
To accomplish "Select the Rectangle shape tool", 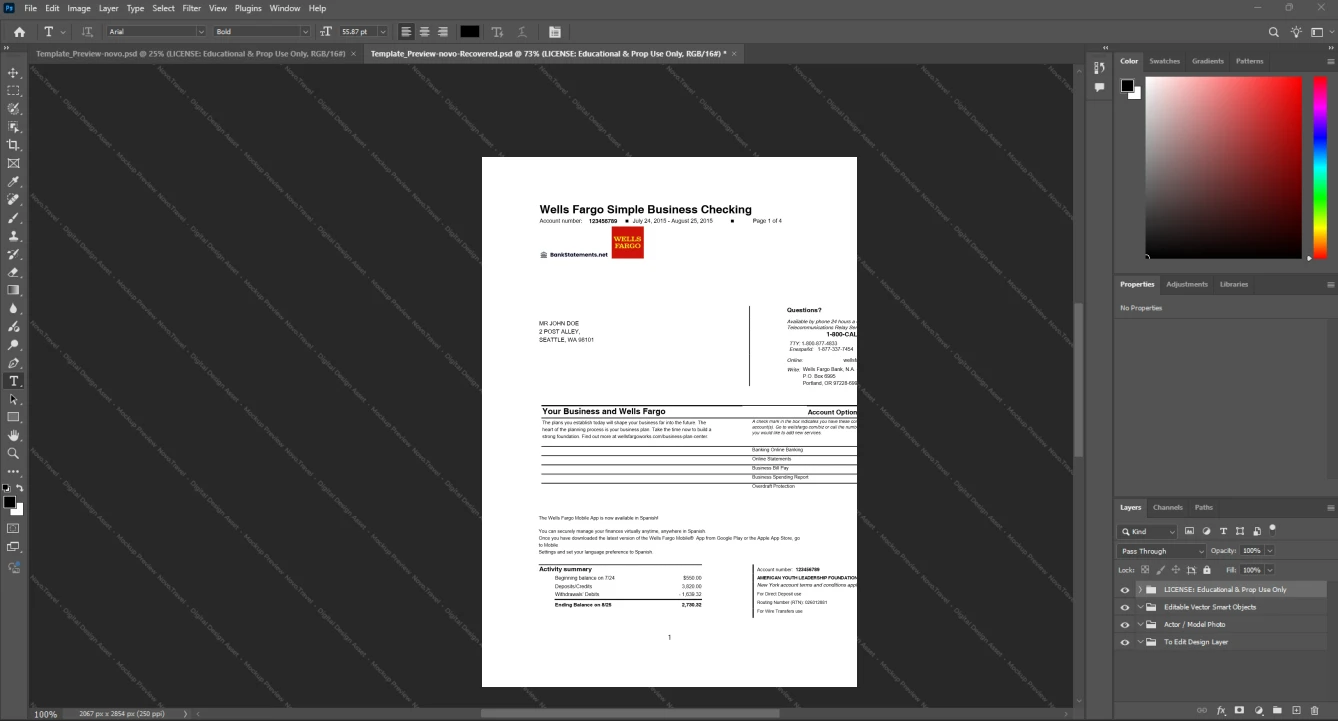I will 14,417.
